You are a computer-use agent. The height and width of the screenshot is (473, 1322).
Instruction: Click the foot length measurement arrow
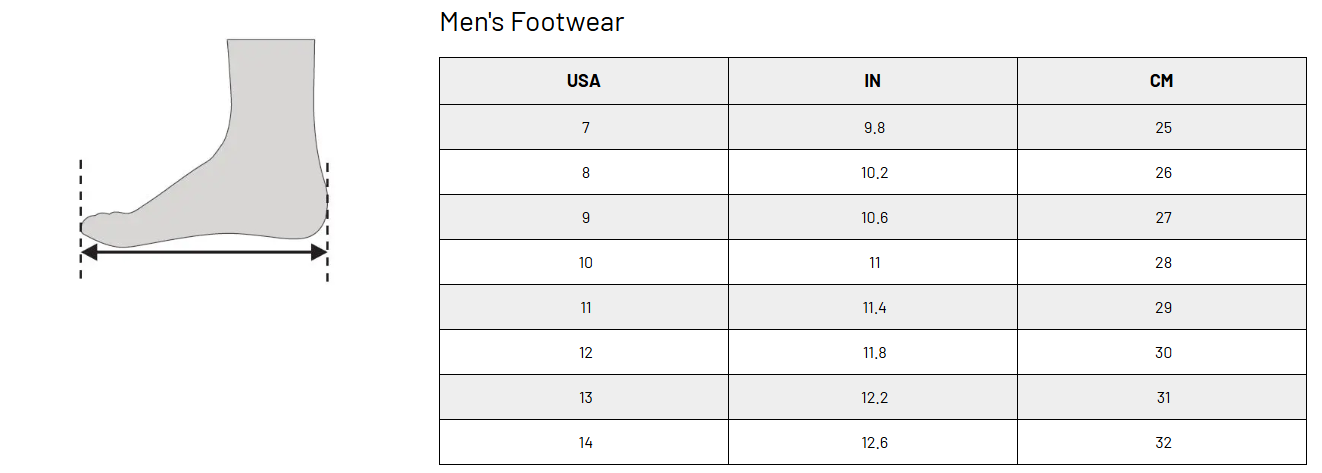click(x=203, y=253)
